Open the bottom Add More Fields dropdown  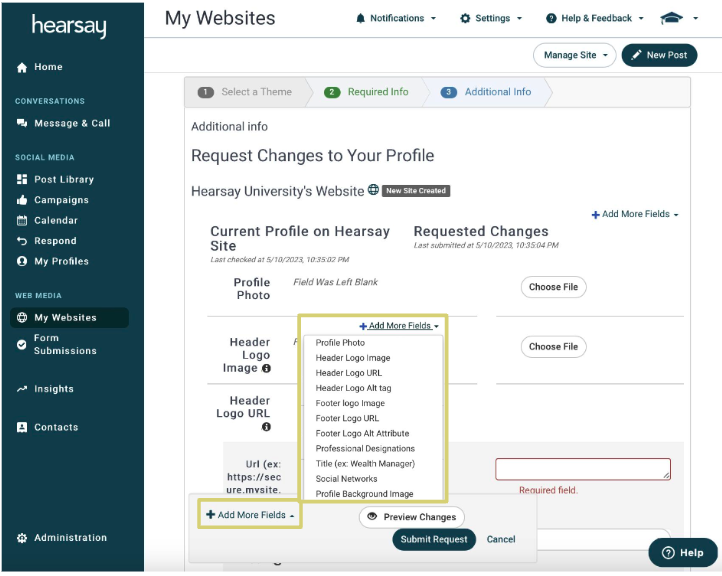[250, 515]
